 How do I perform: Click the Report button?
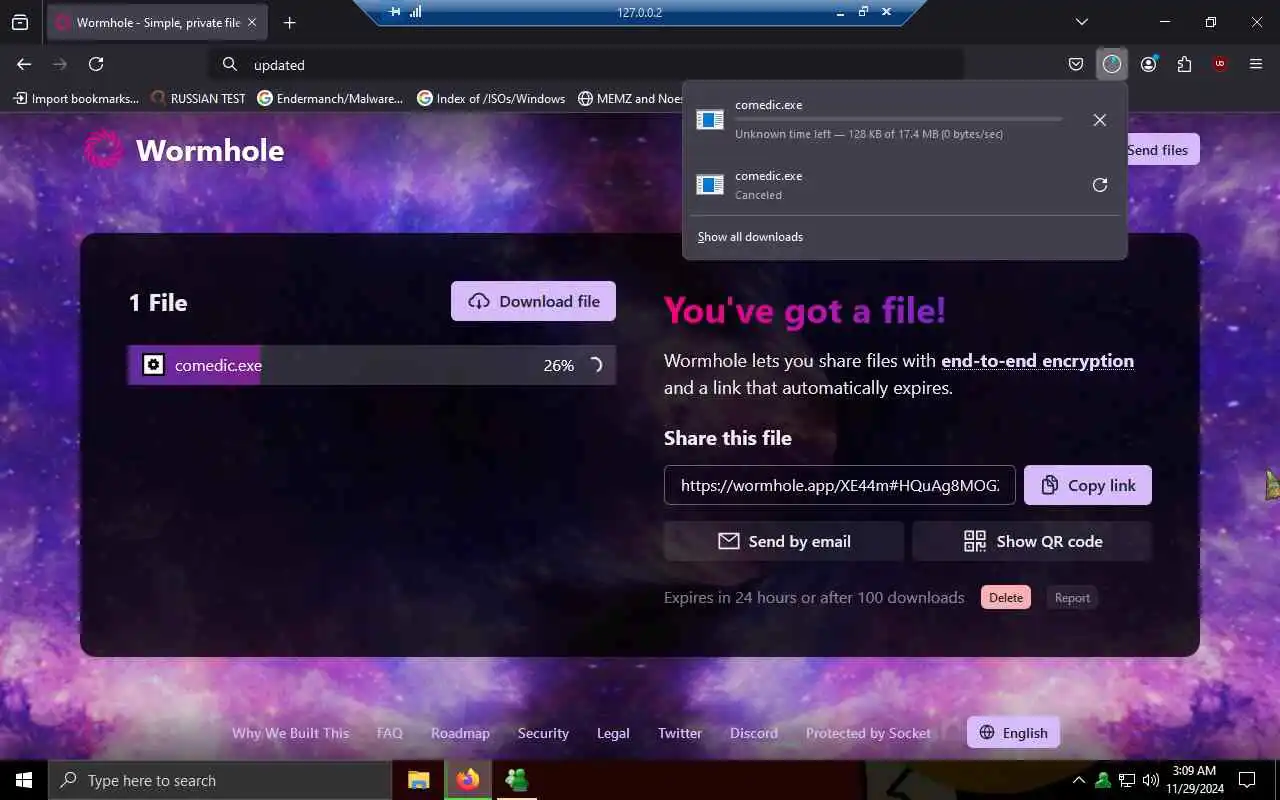click(x=1072, y=598)
